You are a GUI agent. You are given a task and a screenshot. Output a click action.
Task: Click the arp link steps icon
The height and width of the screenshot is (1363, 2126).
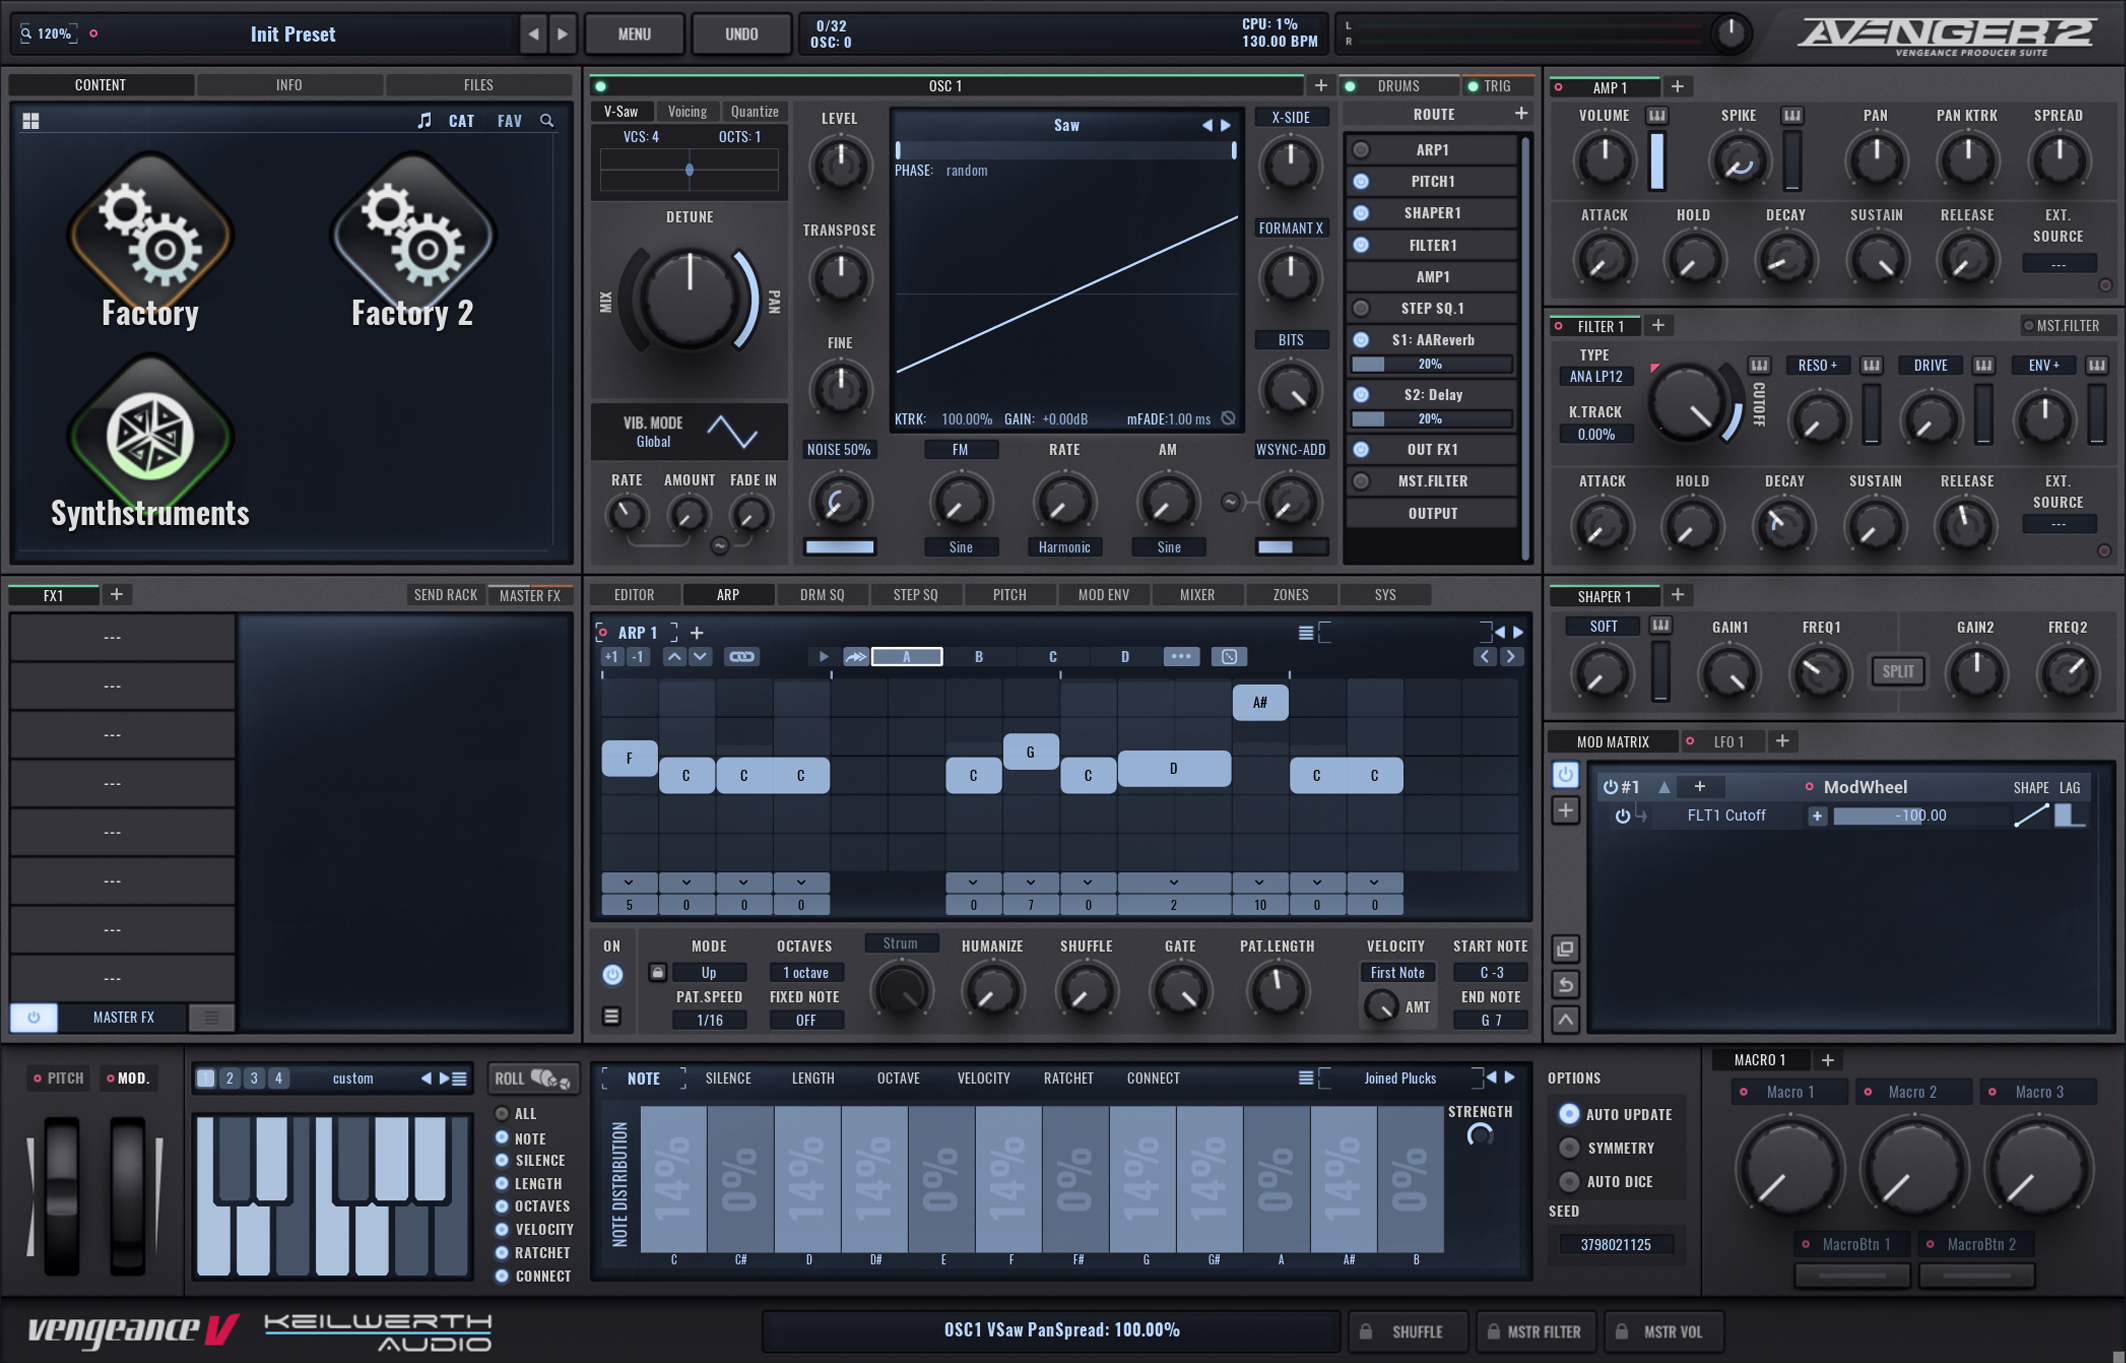click(x=741, y=657)
